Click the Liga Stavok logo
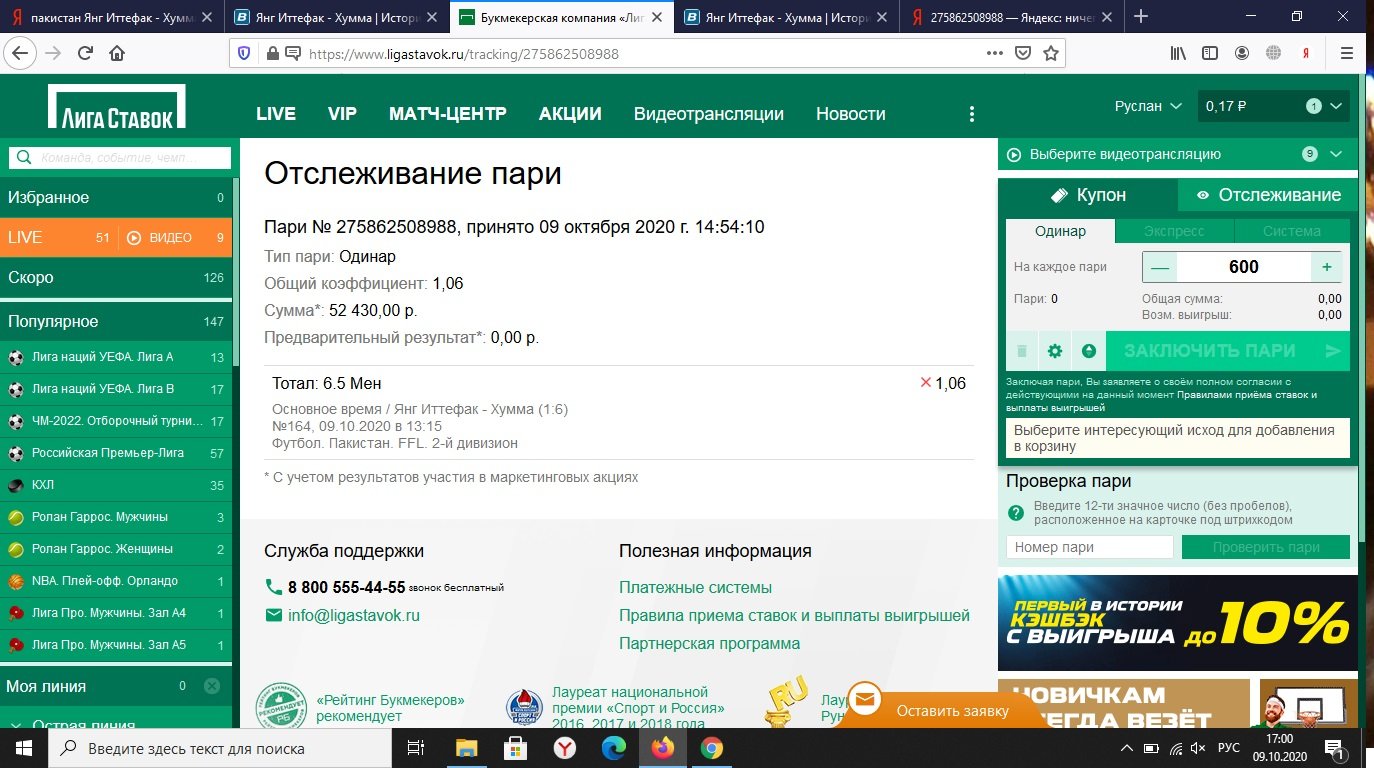 (x=117, y=107)
